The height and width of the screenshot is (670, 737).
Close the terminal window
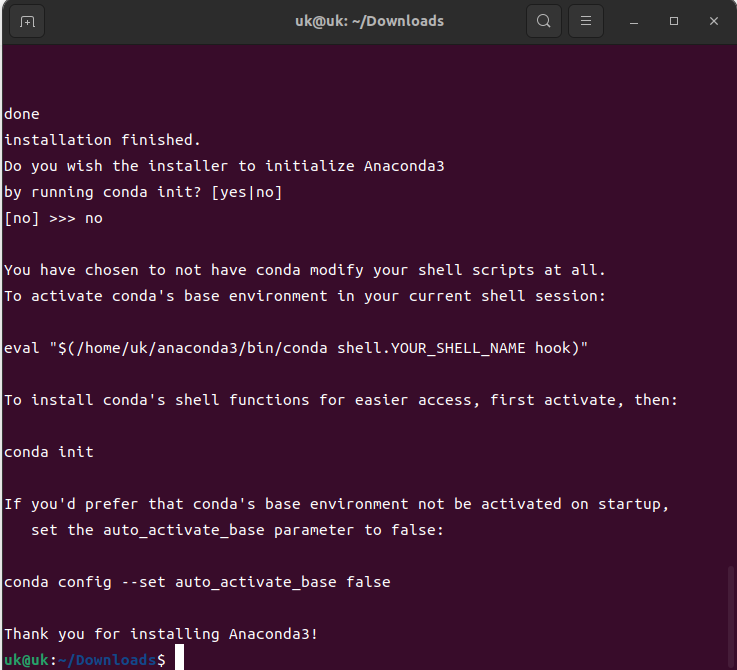(713, 21)
